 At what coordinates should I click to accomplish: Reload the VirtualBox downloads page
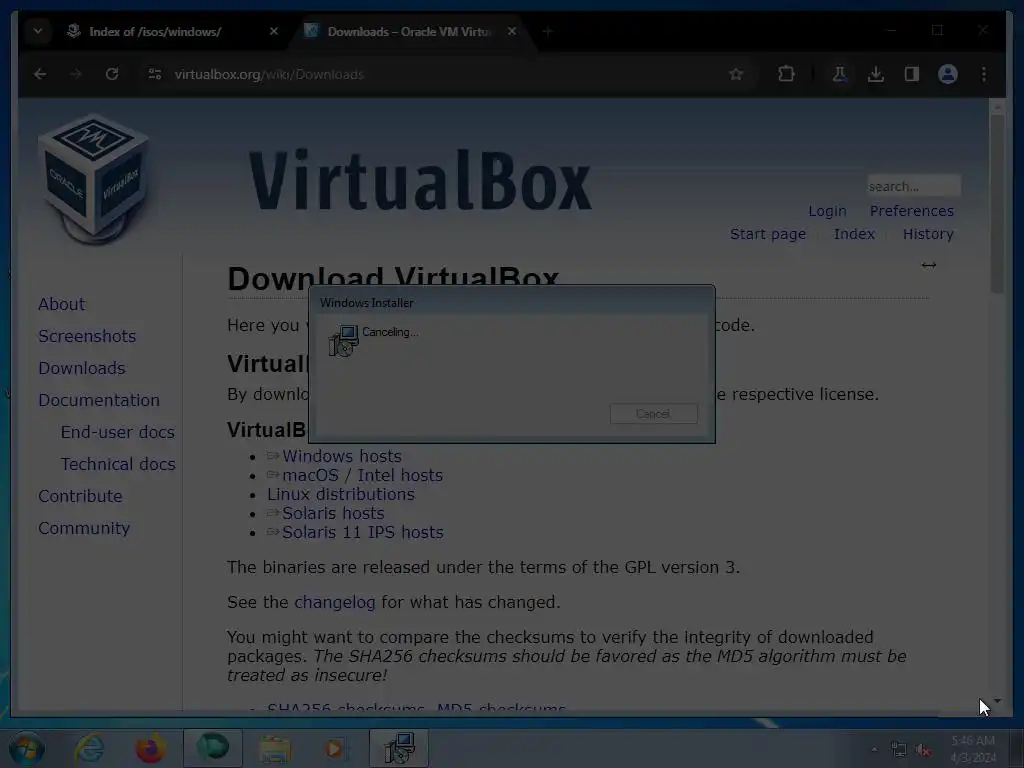112,74
